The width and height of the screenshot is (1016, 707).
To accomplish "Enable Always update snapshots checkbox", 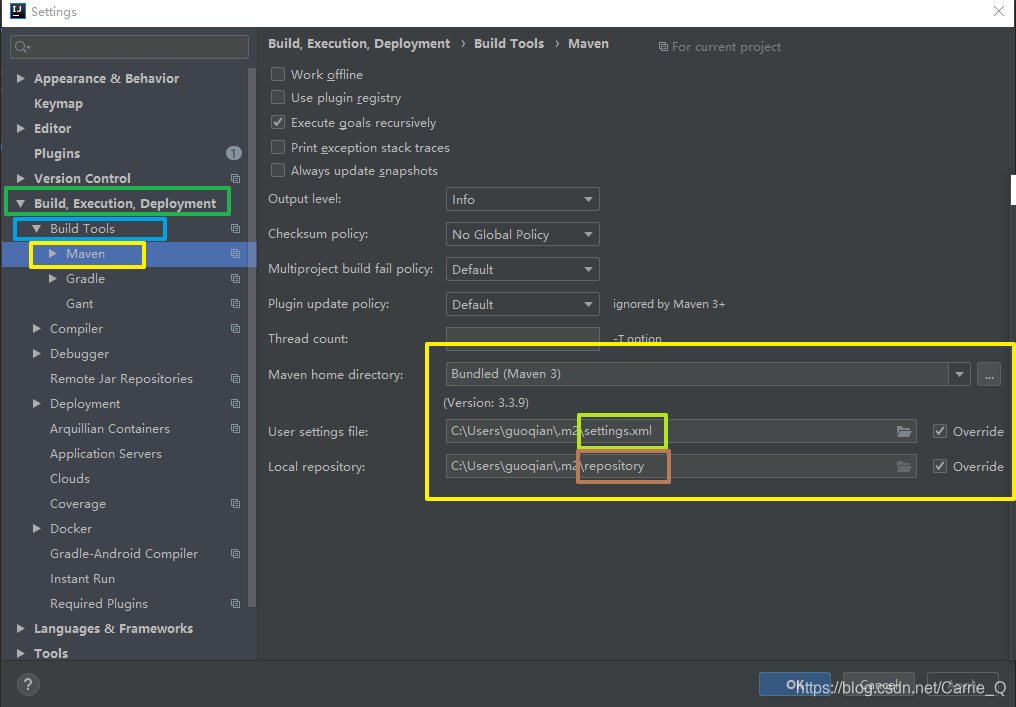I will pyautogui.click(x=278, y=170).
